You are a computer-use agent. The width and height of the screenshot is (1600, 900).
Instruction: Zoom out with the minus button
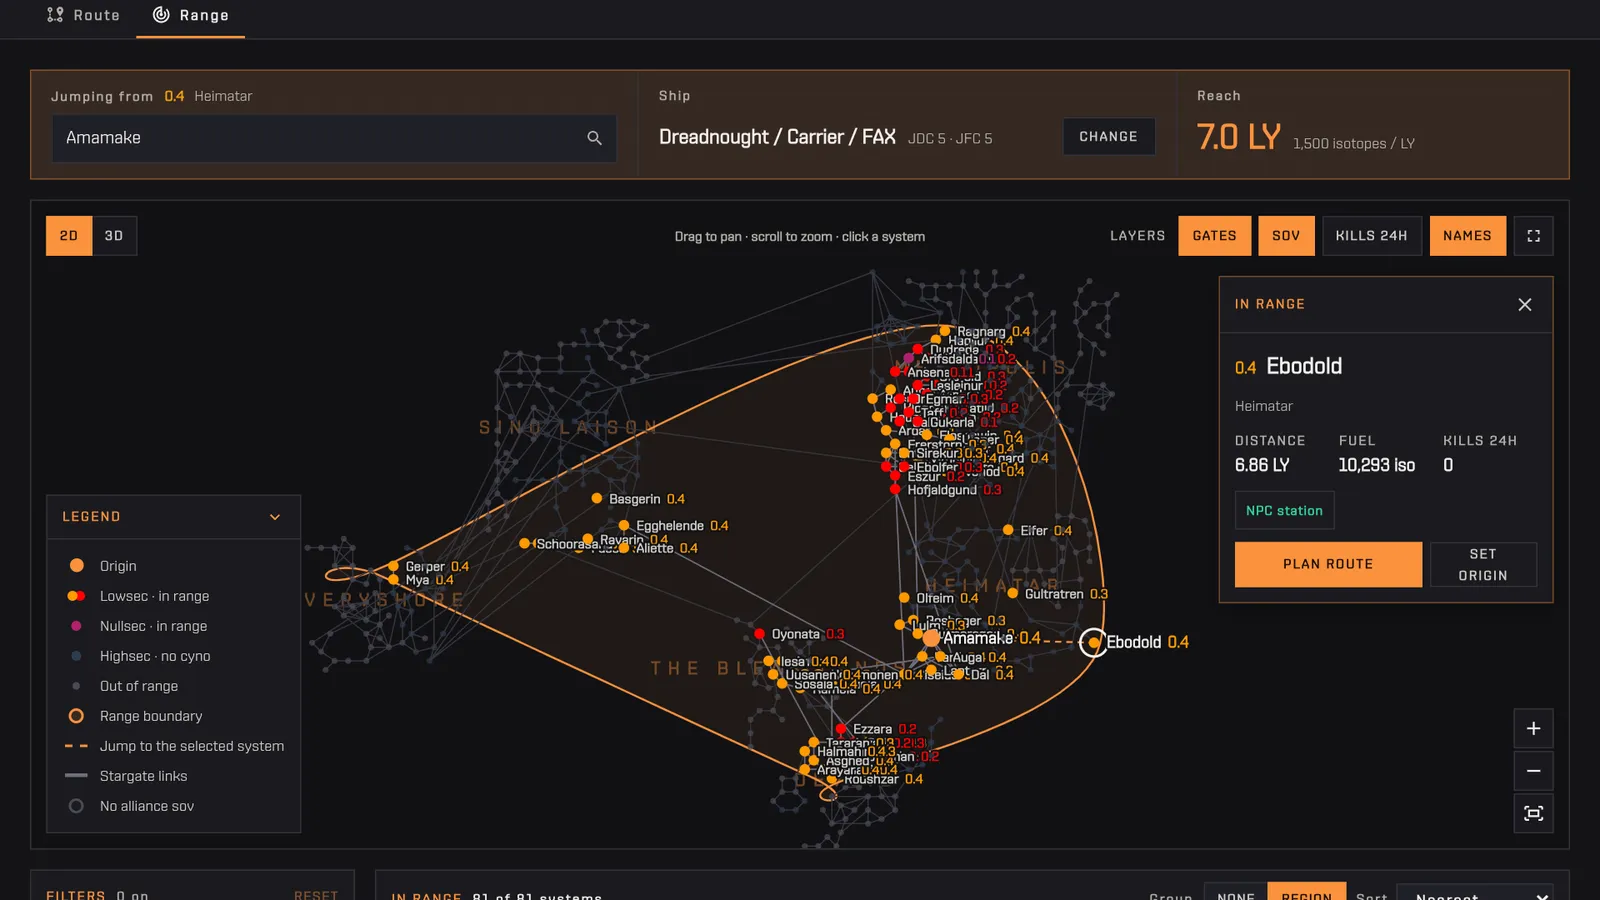tap(1533, 771)
